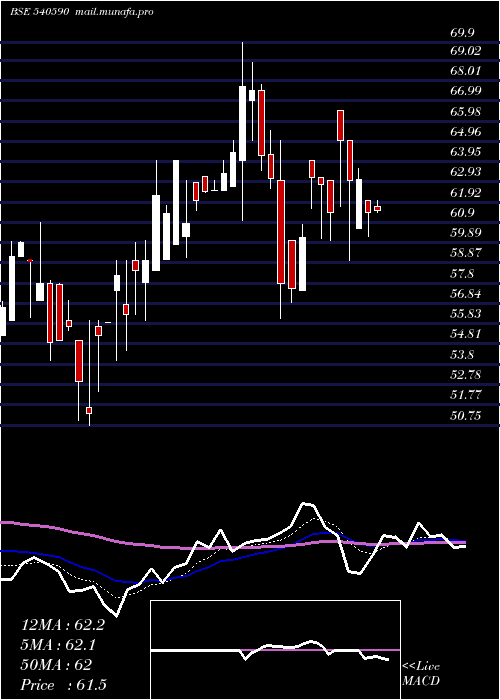The image size is (500, 700).
Task: Click the 51.77 price axis label
Action: click(466, 395)
